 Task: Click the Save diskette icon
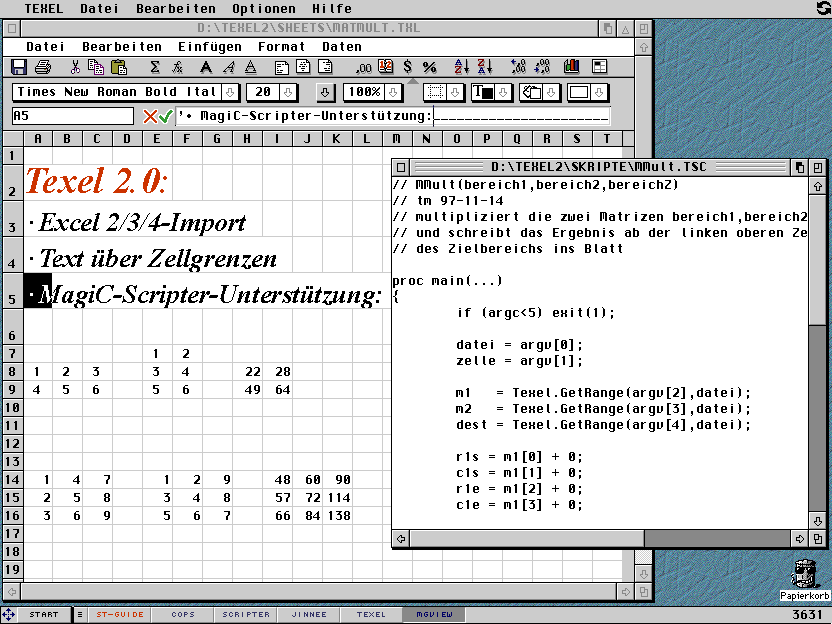click(x=19, y=67)
